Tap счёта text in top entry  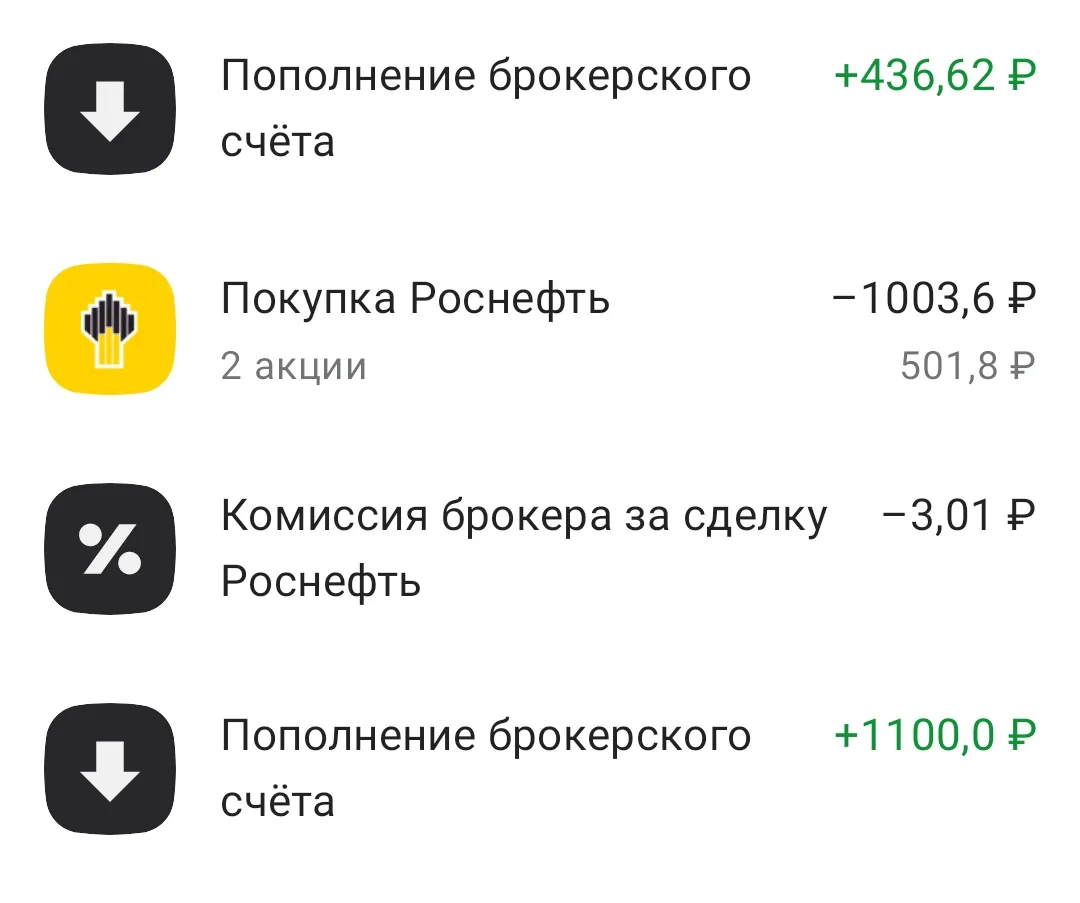278,141
